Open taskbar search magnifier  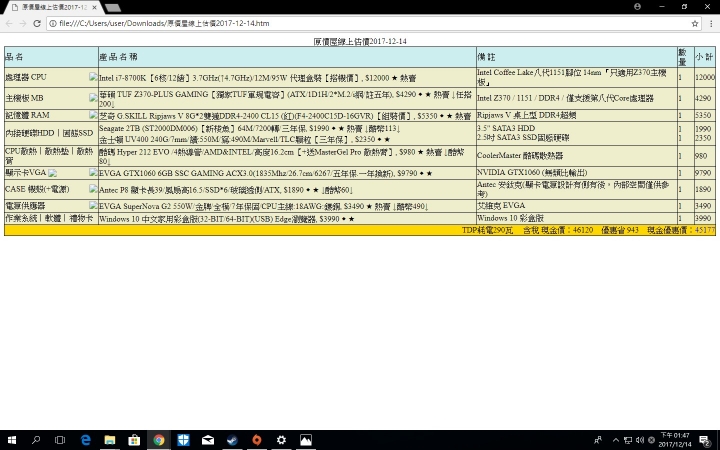(36, 440)
